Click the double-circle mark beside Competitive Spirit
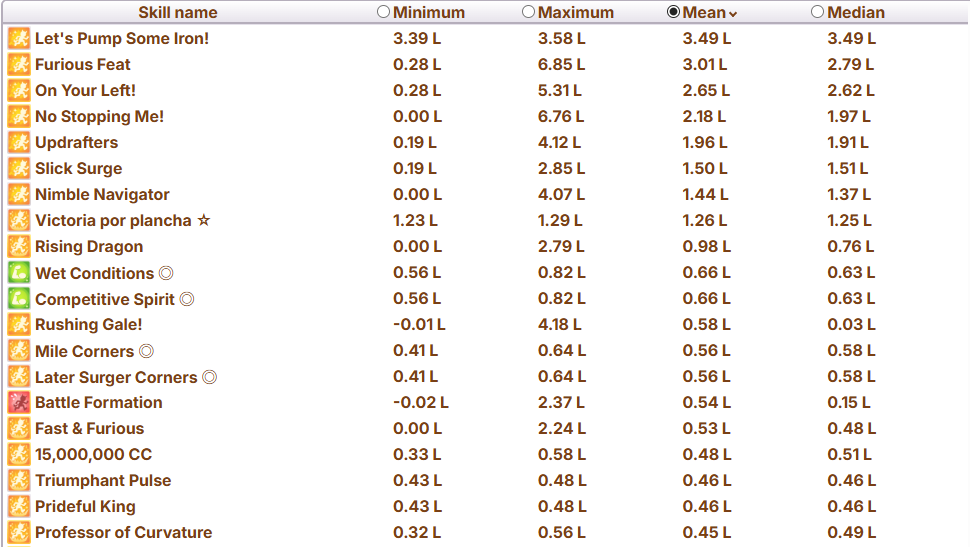 tap(187, 299)
